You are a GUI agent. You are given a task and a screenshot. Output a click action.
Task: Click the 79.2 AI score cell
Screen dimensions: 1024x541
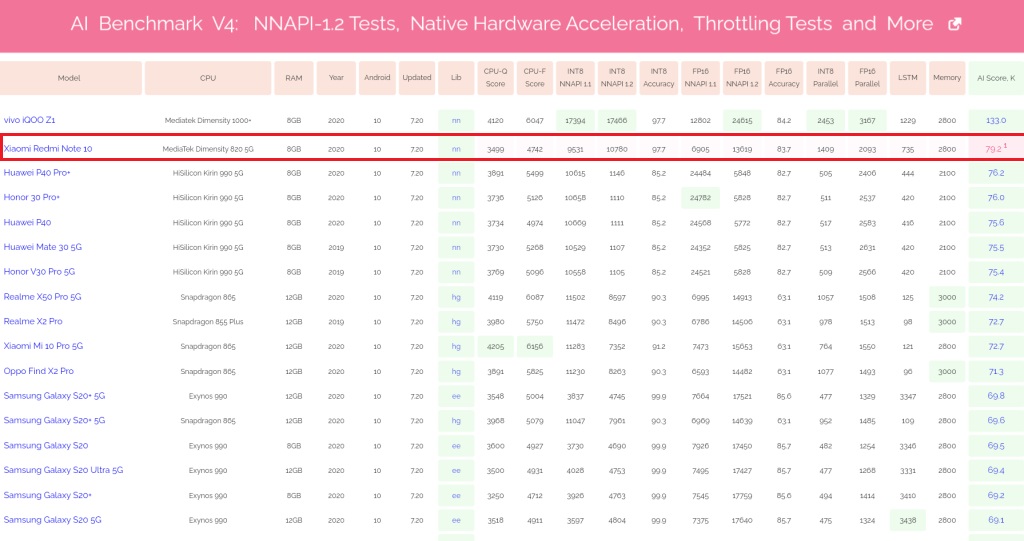pos(995,149)
